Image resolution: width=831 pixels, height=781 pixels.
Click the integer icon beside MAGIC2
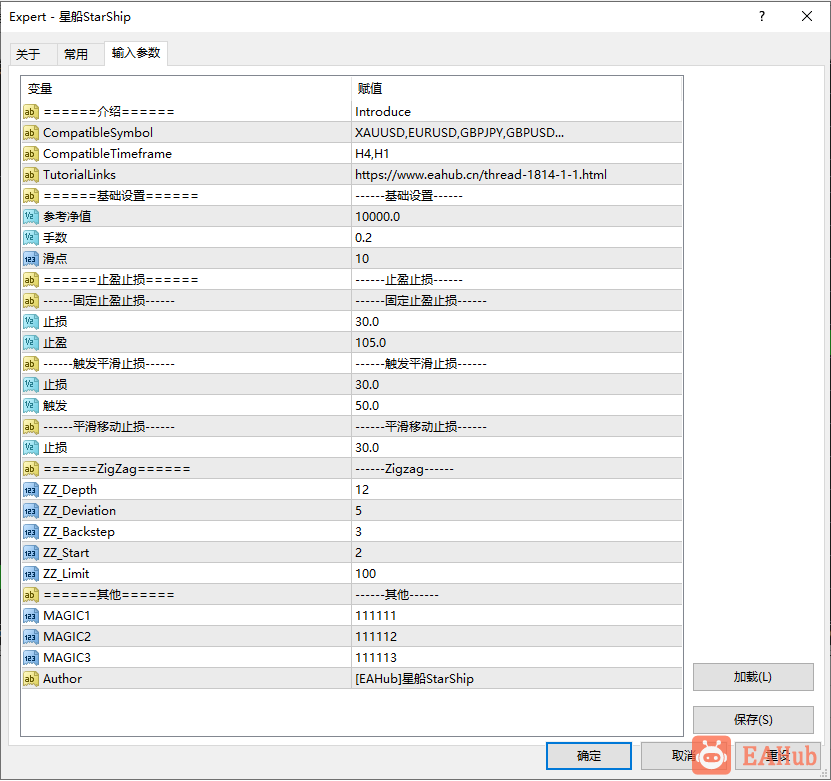tap(31, 637)
